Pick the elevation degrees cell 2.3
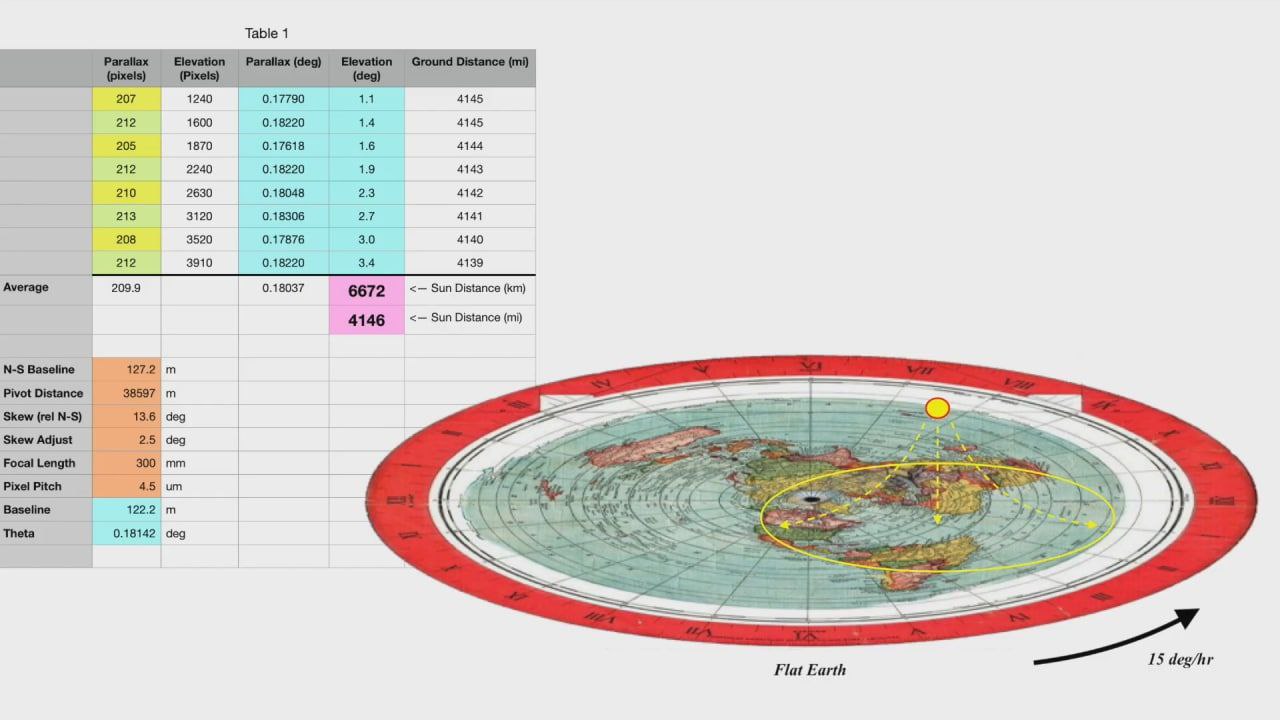This screenshot has width=1280, height=720. coord(367,193)
